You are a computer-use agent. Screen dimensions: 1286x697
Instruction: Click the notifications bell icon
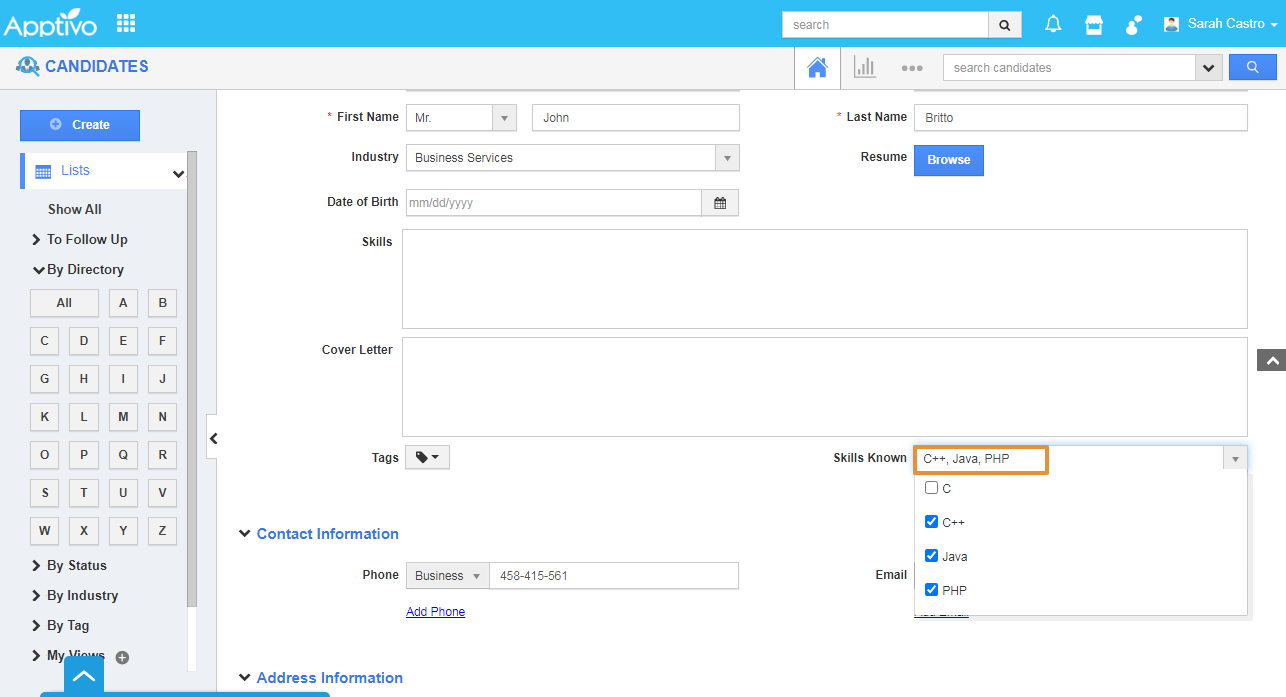1053,24
